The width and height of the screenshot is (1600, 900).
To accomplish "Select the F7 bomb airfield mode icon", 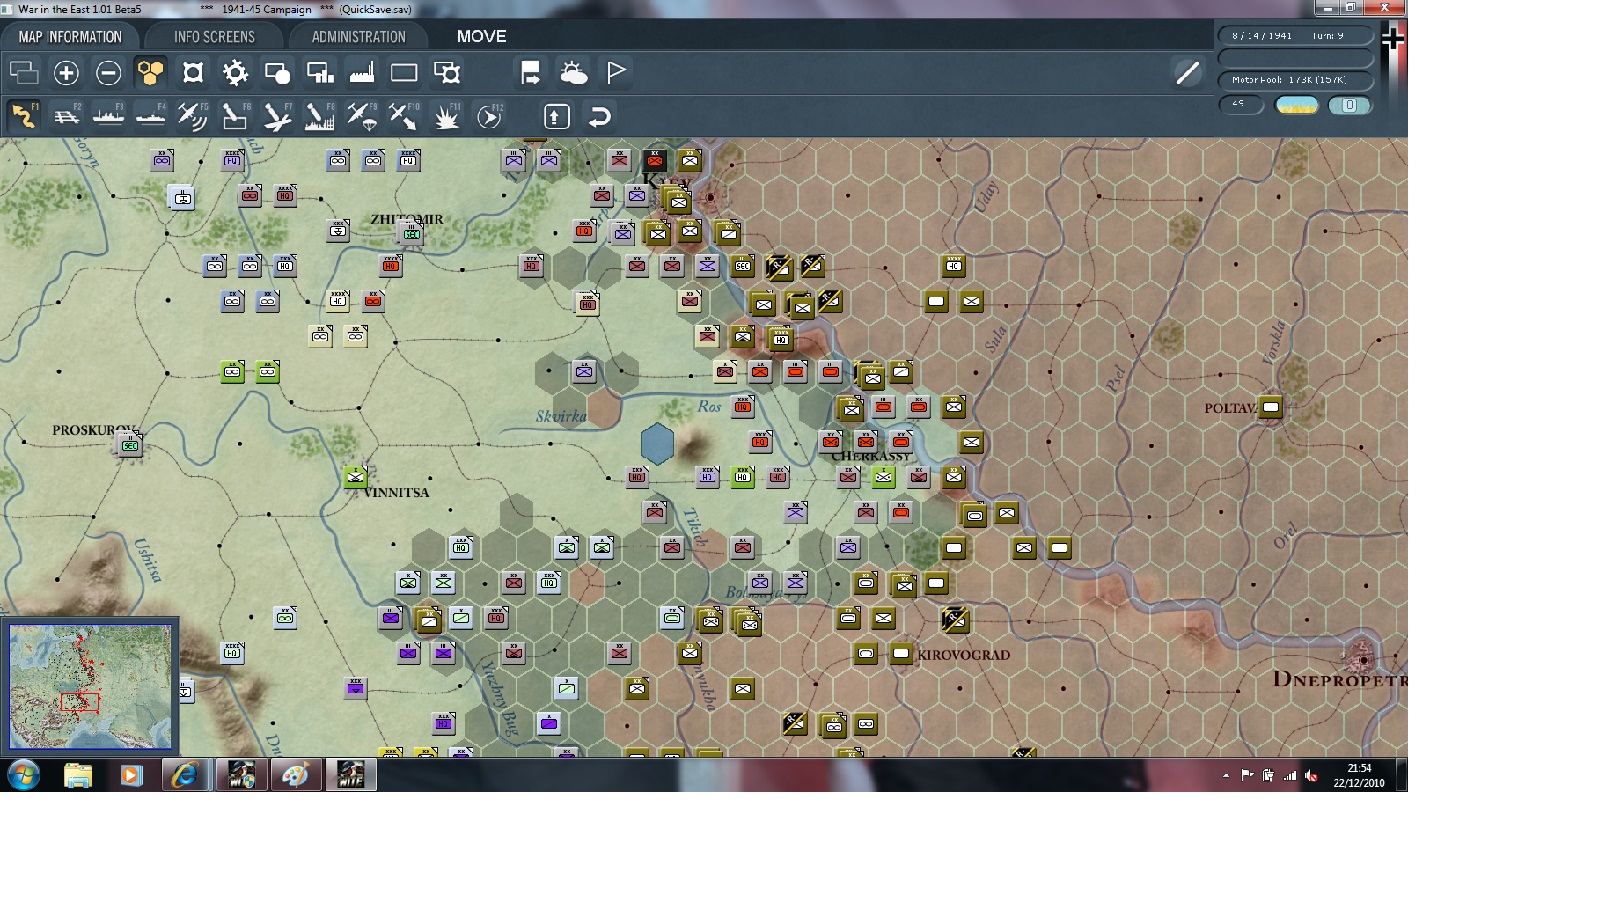I will 277,116.
